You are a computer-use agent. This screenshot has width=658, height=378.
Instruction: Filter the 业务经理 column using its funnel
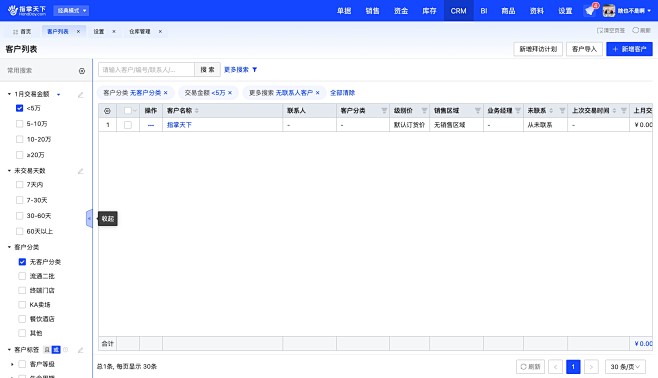click(x=518, y=111)
